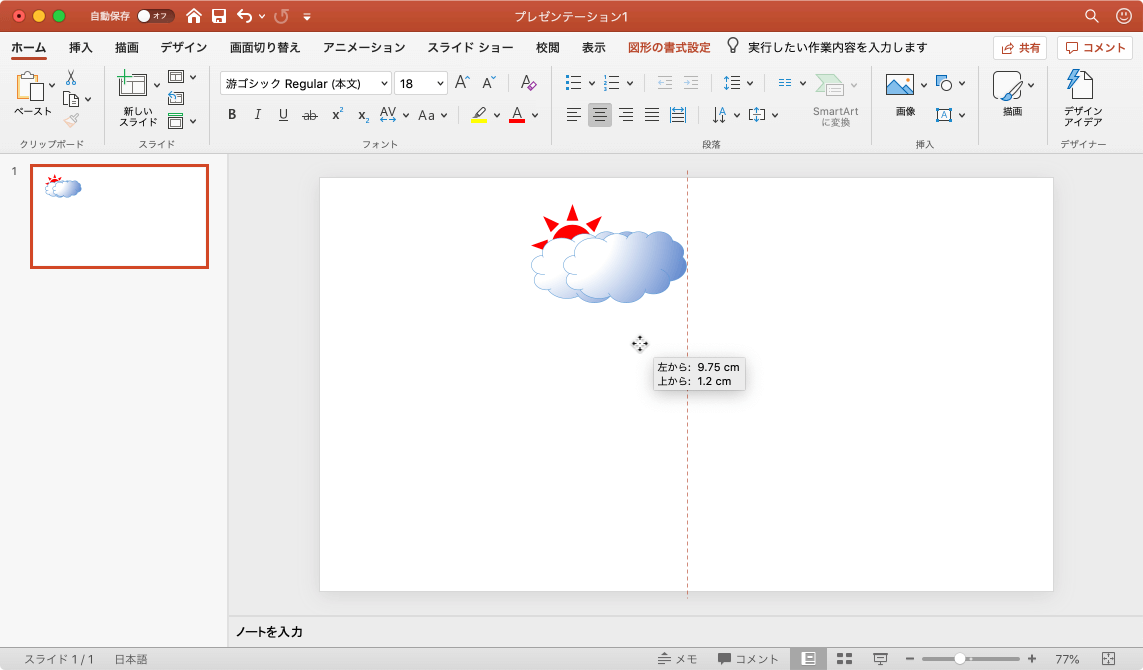Toggle the AutoSave (自動保存) switch
1143x670 pixels.
pos(155,16)
